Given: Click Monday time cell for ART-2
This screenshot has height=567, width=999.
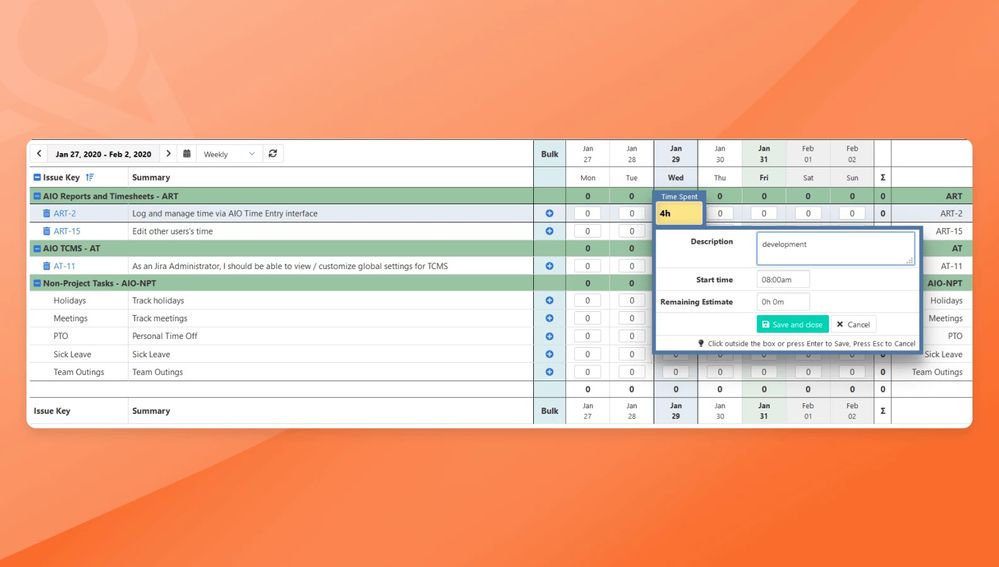Looking at the screenshot, I should click(587, 213).
